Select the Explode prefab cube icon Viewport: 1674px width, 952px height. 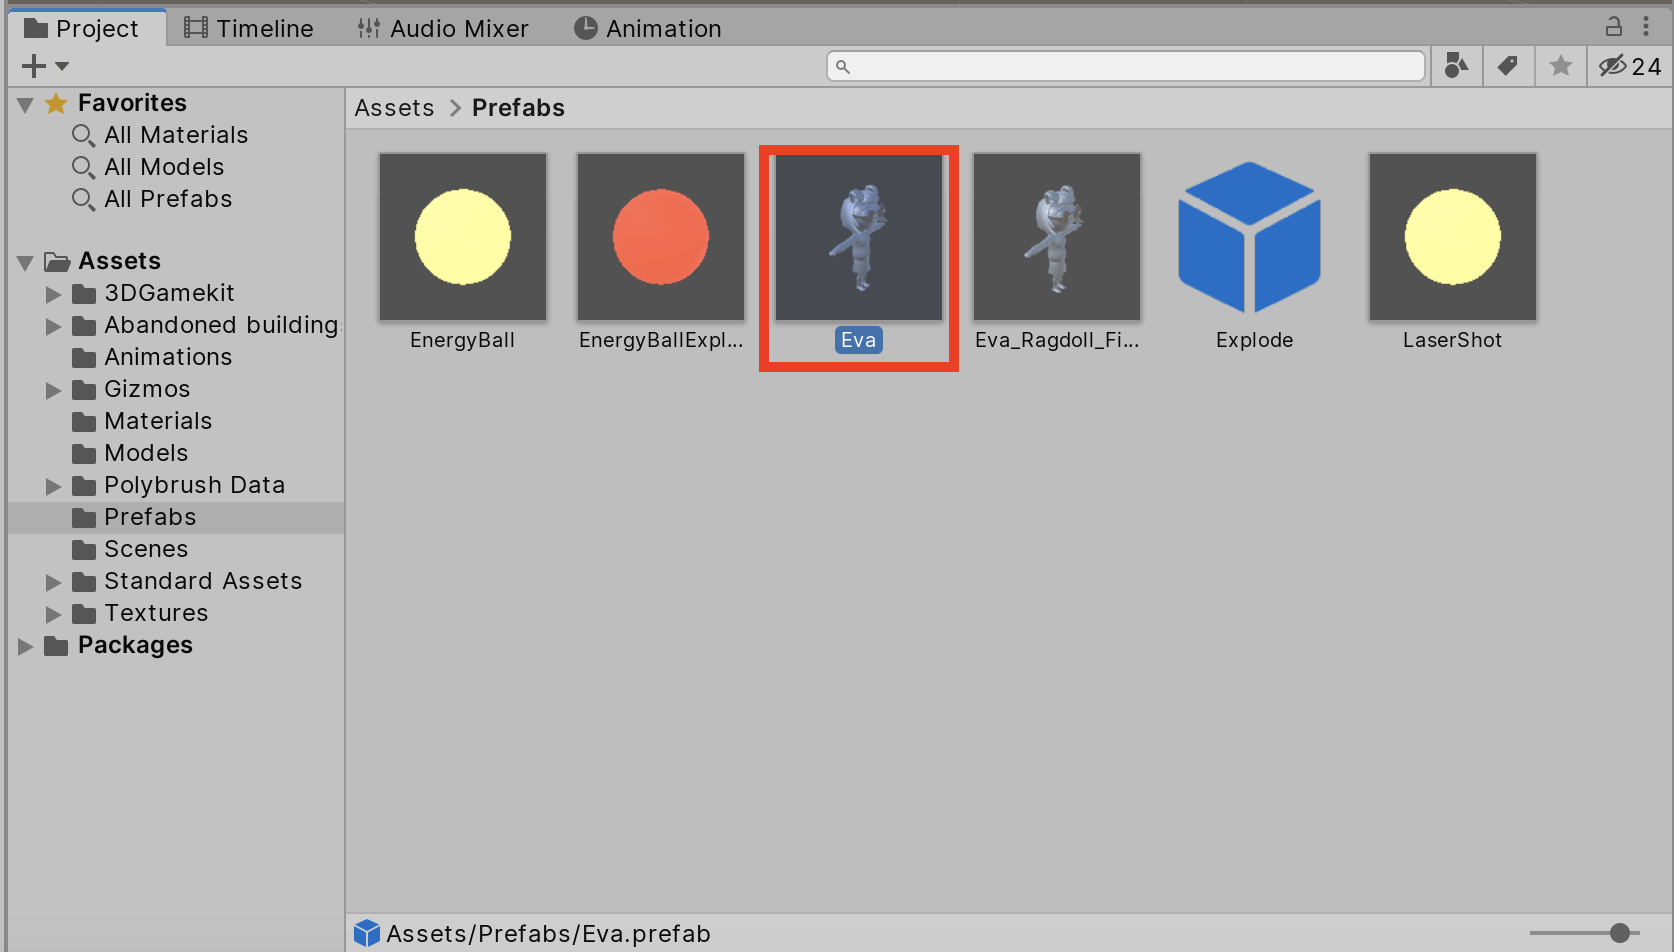pyautogui.click(x=1250, y=237)
